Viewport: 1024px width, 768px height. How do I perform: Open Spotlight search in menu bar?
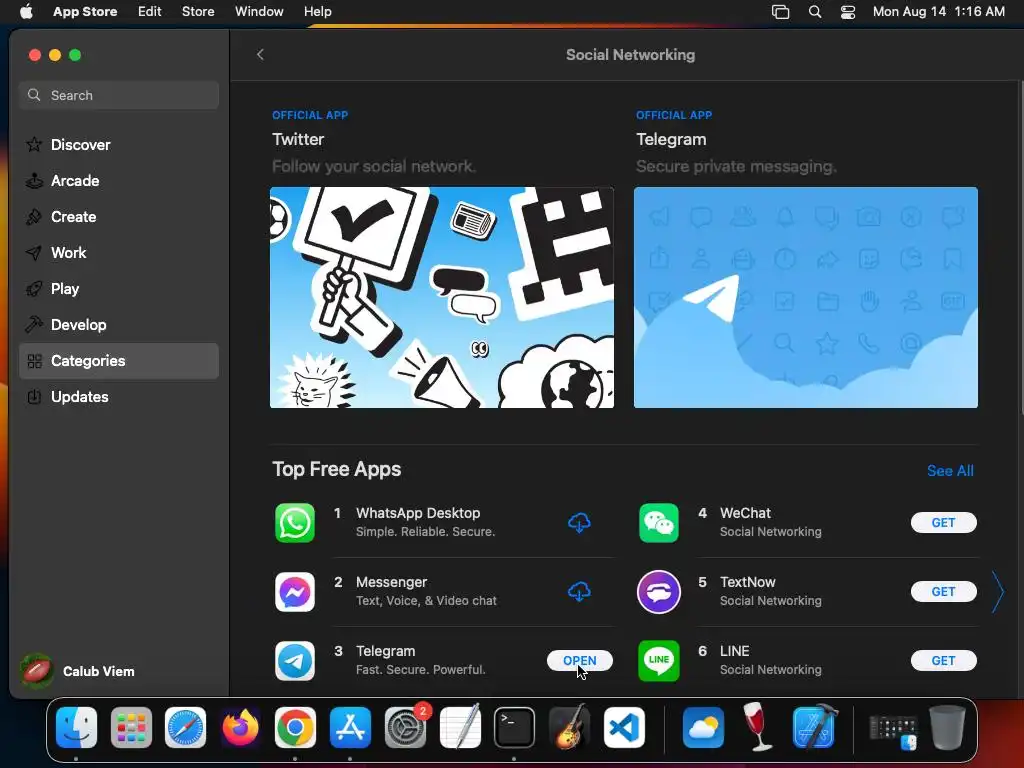tap(814, 12)
